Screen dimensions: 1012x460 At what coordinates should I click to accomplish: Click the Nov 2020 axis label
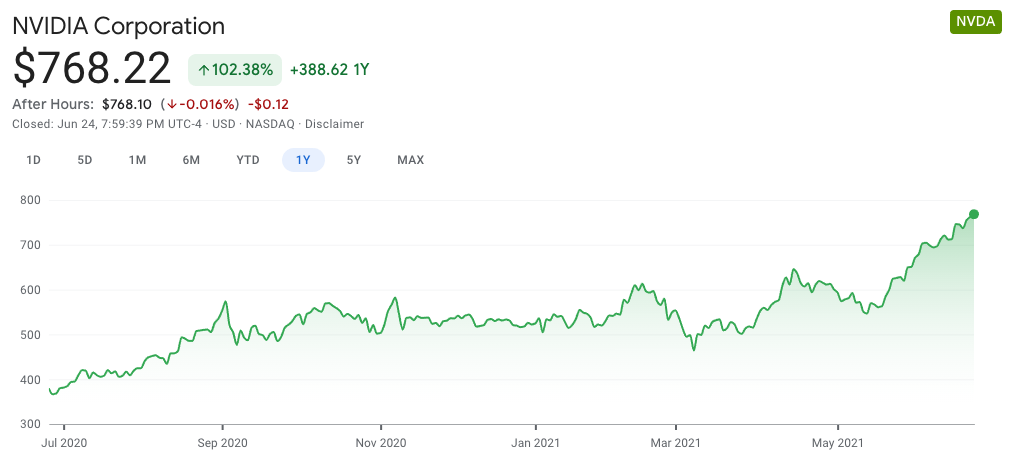[x=381, y=443]
